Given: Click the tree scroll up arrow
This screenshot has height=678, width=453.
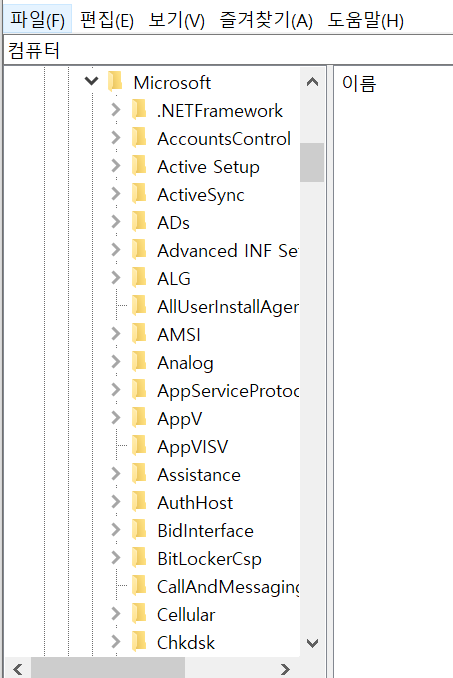Looking at the screenshot, I should (312, 82).
